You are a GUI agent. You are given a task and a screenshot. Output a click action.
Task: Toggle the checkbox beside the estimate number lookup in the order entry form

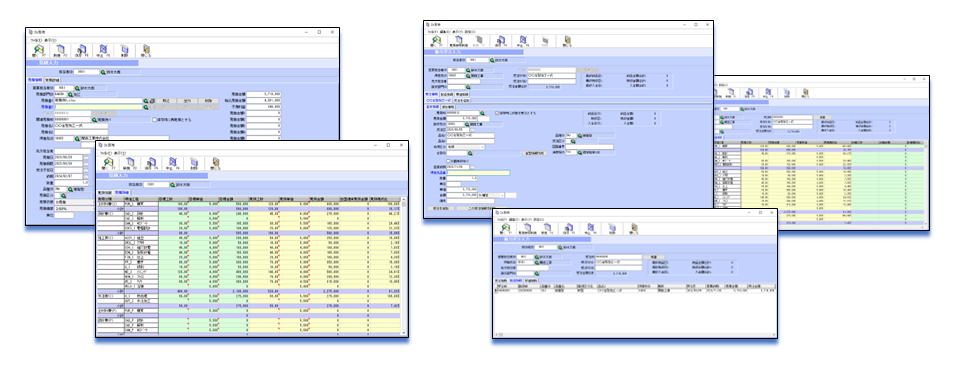(x=496, y=113)
